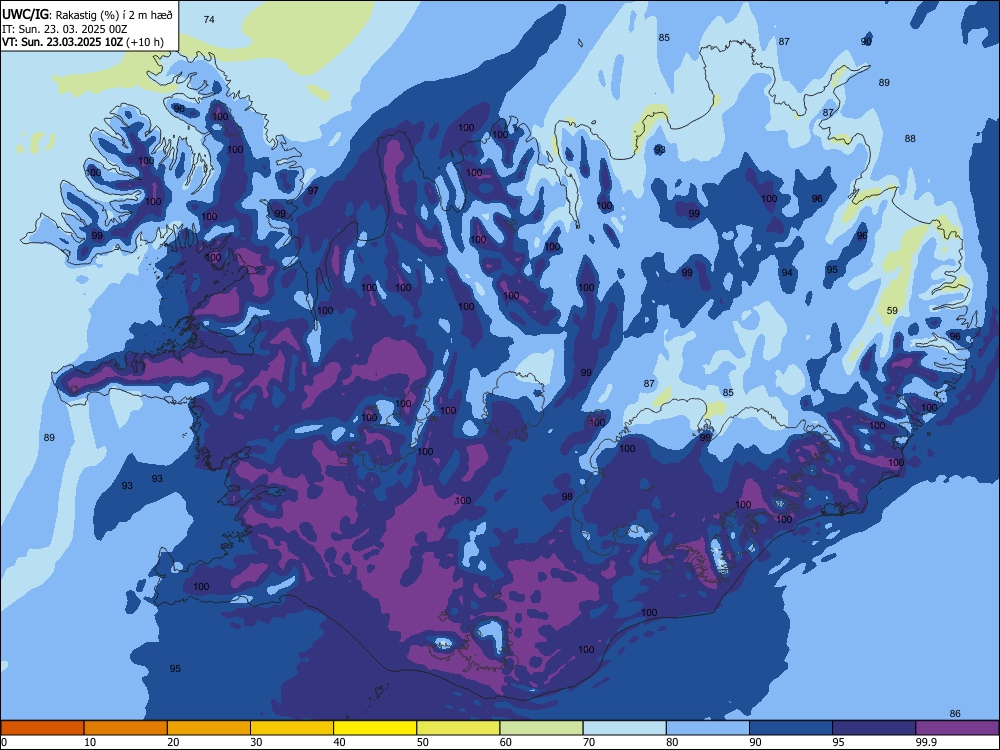Click the humidity value '88' on the map
Viewport: 1000px width, 750px height.
tap(910, 138)
